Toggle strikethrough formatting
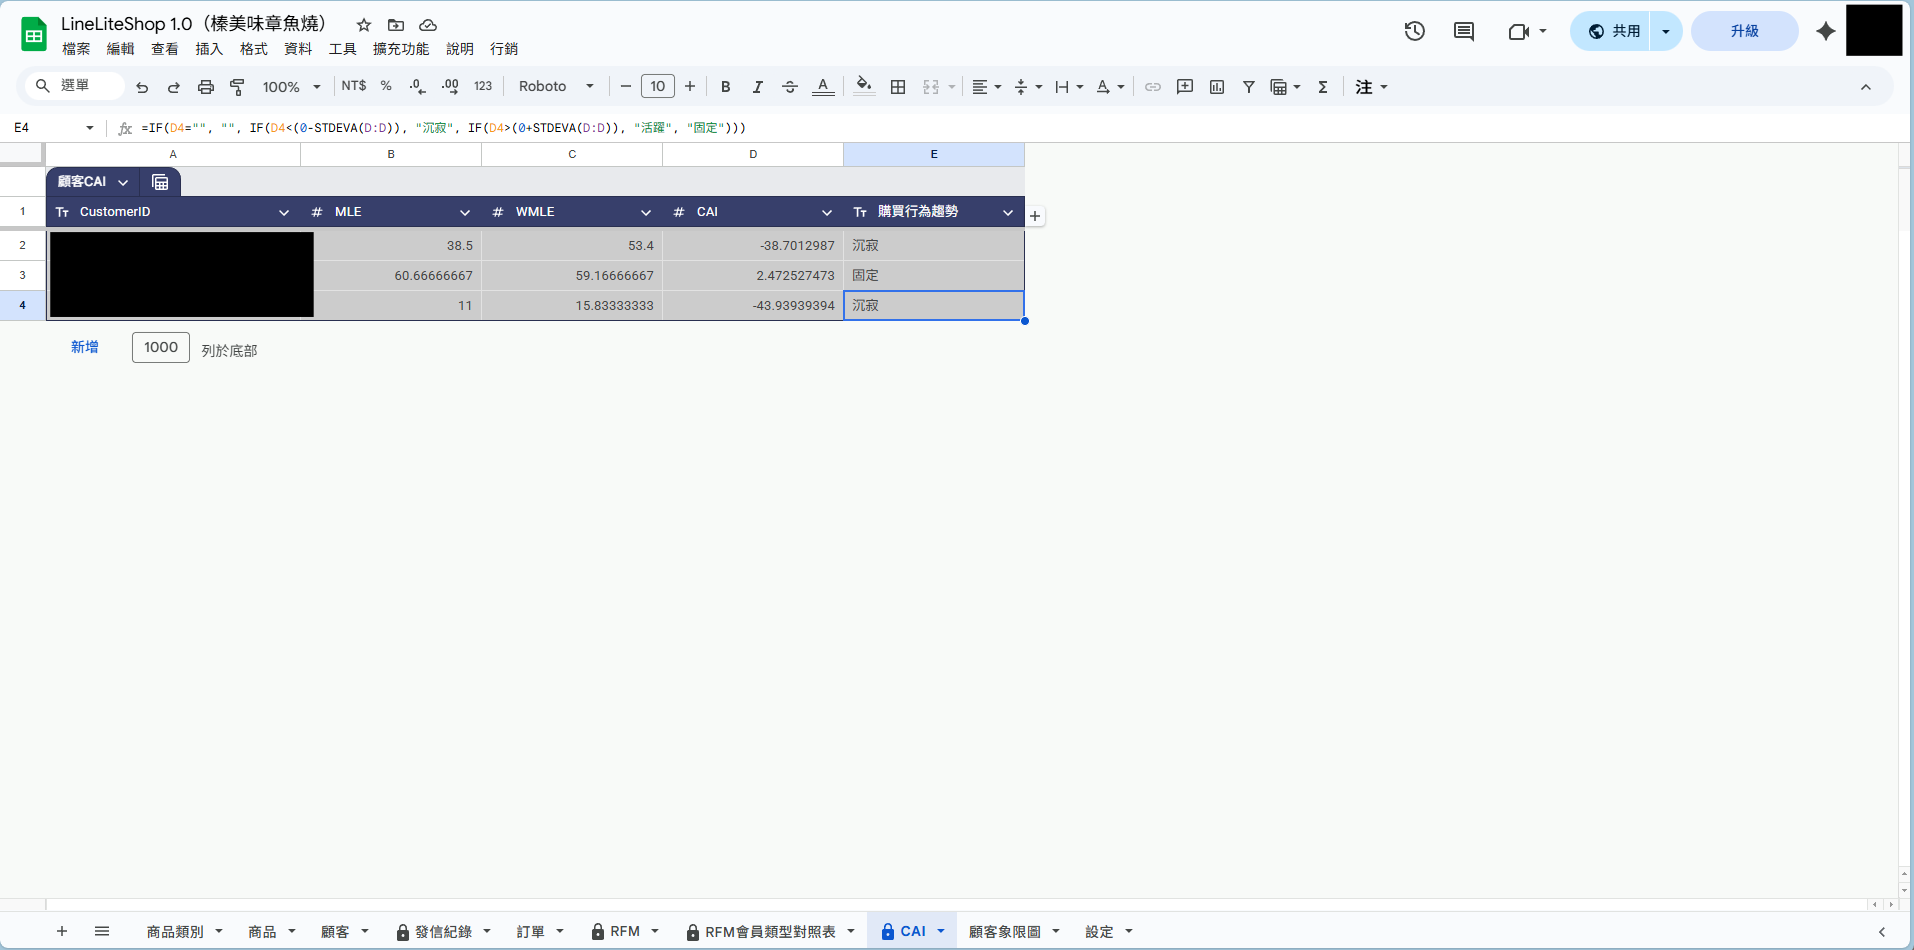 [790, 87]
